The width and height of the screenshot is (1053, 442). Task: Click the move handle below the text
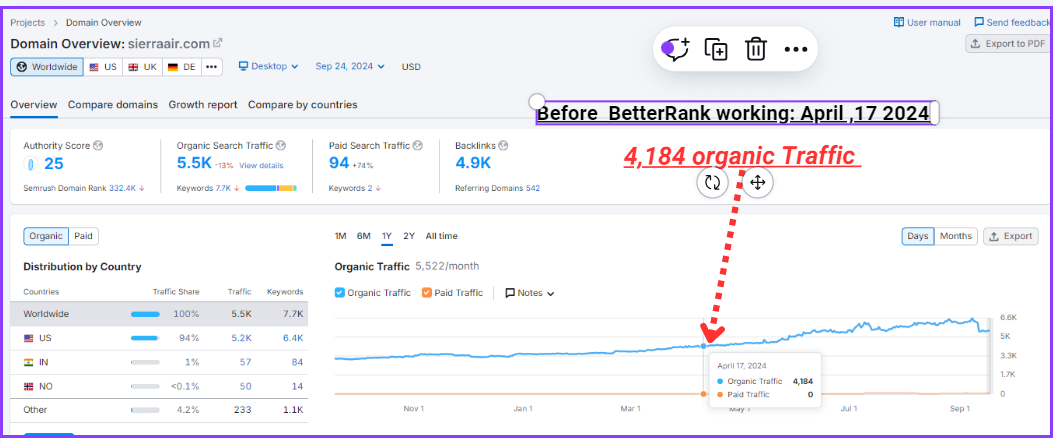(758, 182)
